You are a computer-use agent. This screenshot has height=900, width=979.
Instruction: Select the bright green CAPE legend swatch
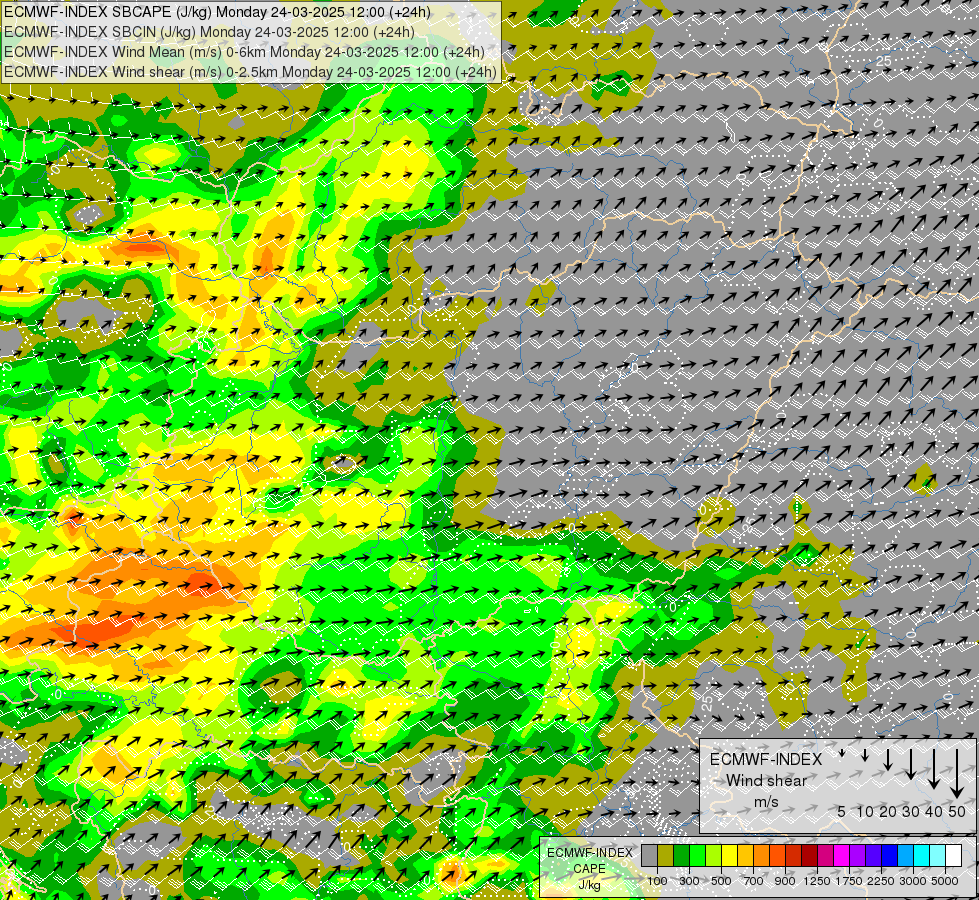(697, 856)
